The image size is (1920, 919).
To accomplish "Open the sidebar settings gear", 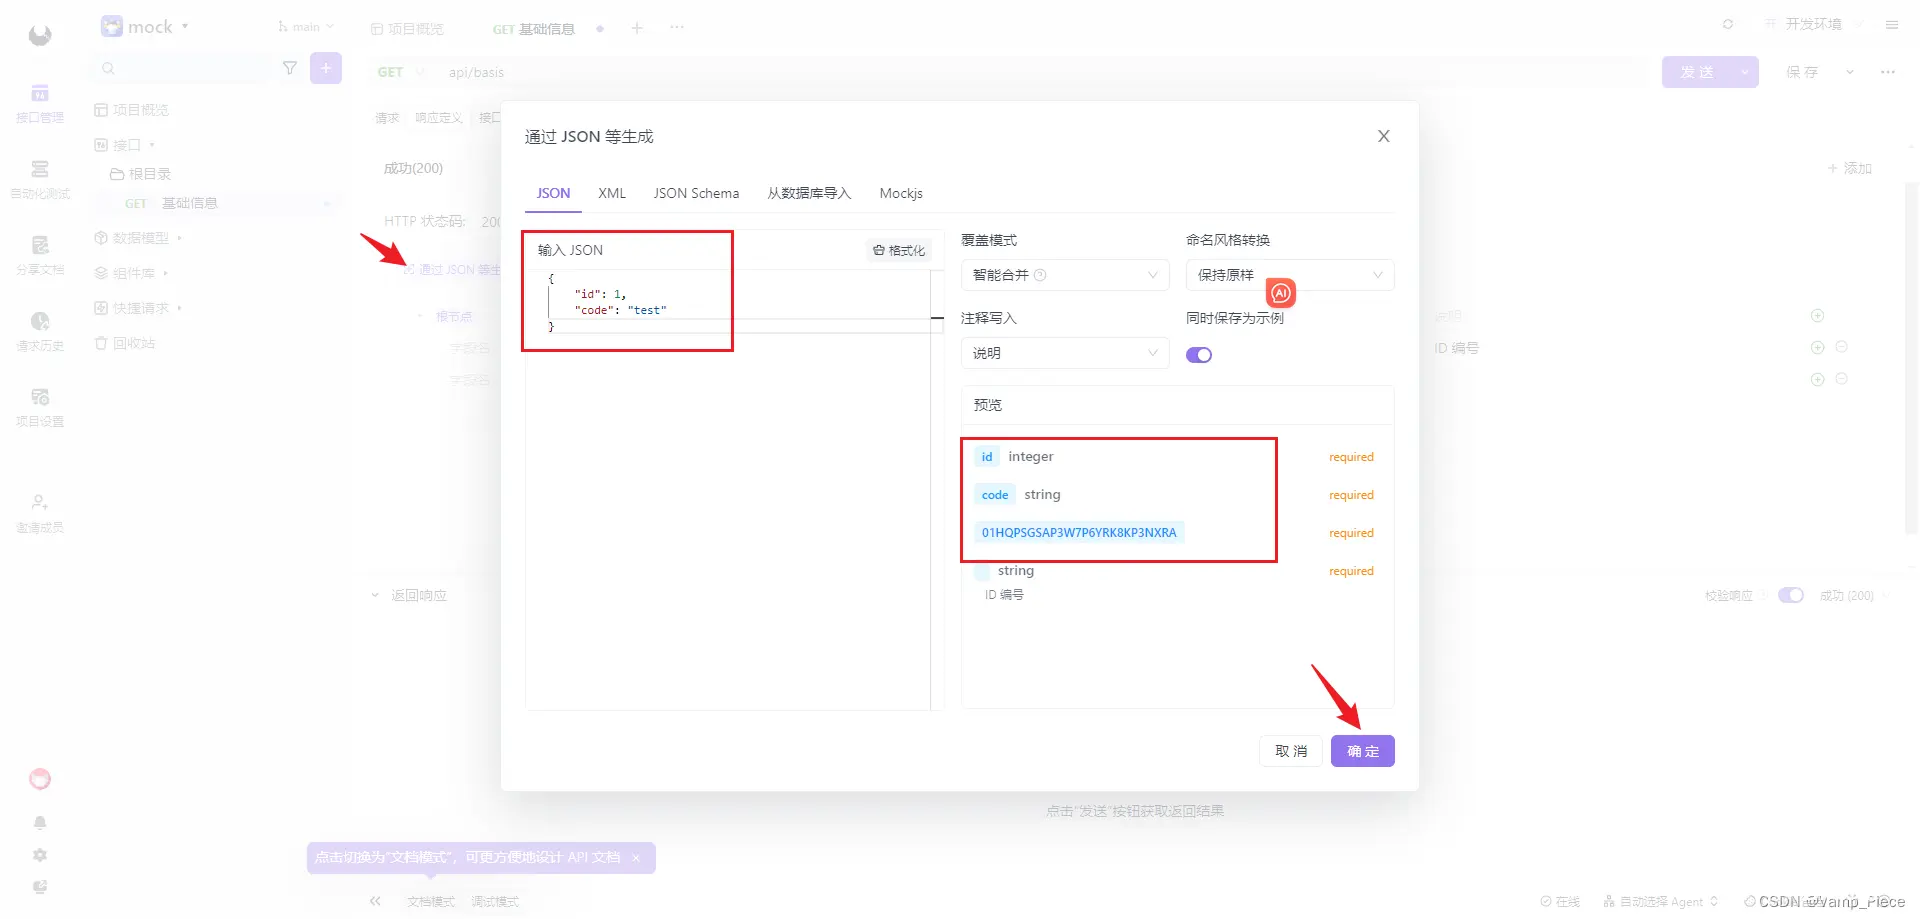I will pos(40,855).
